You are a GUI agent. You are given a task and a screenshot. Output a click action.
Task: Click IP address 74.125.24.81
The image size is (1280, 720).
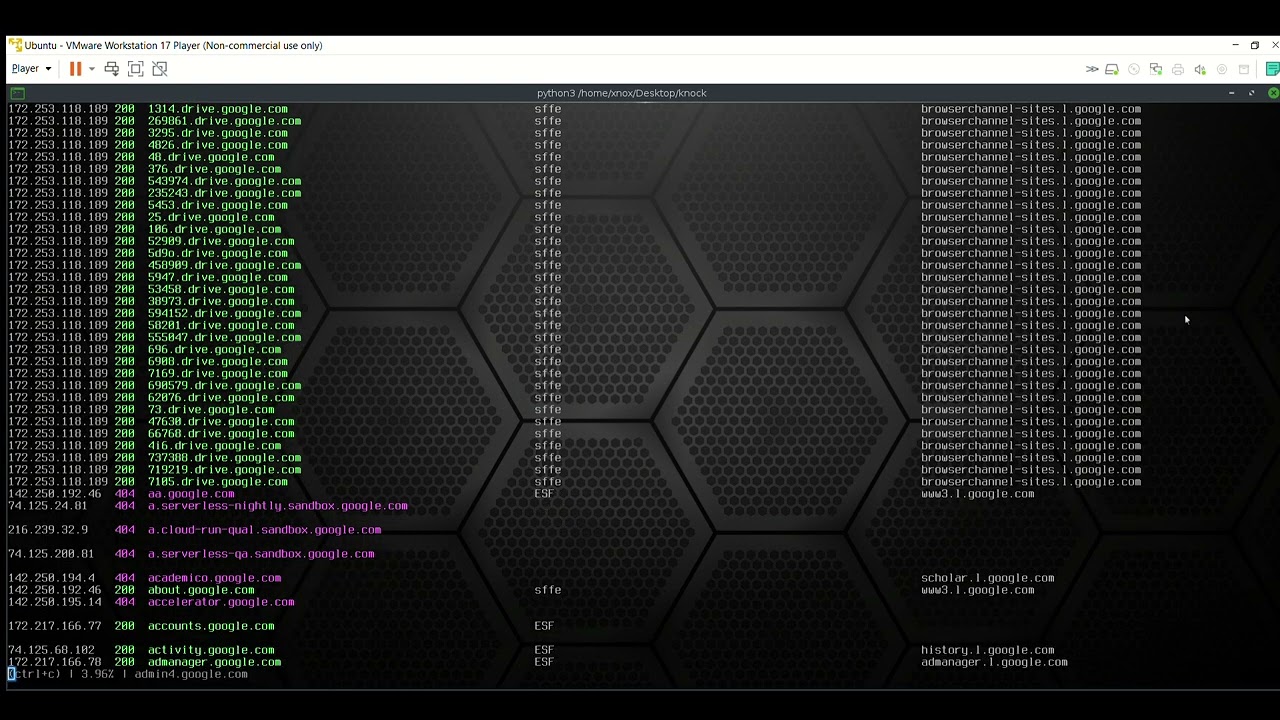coord(48,506)
